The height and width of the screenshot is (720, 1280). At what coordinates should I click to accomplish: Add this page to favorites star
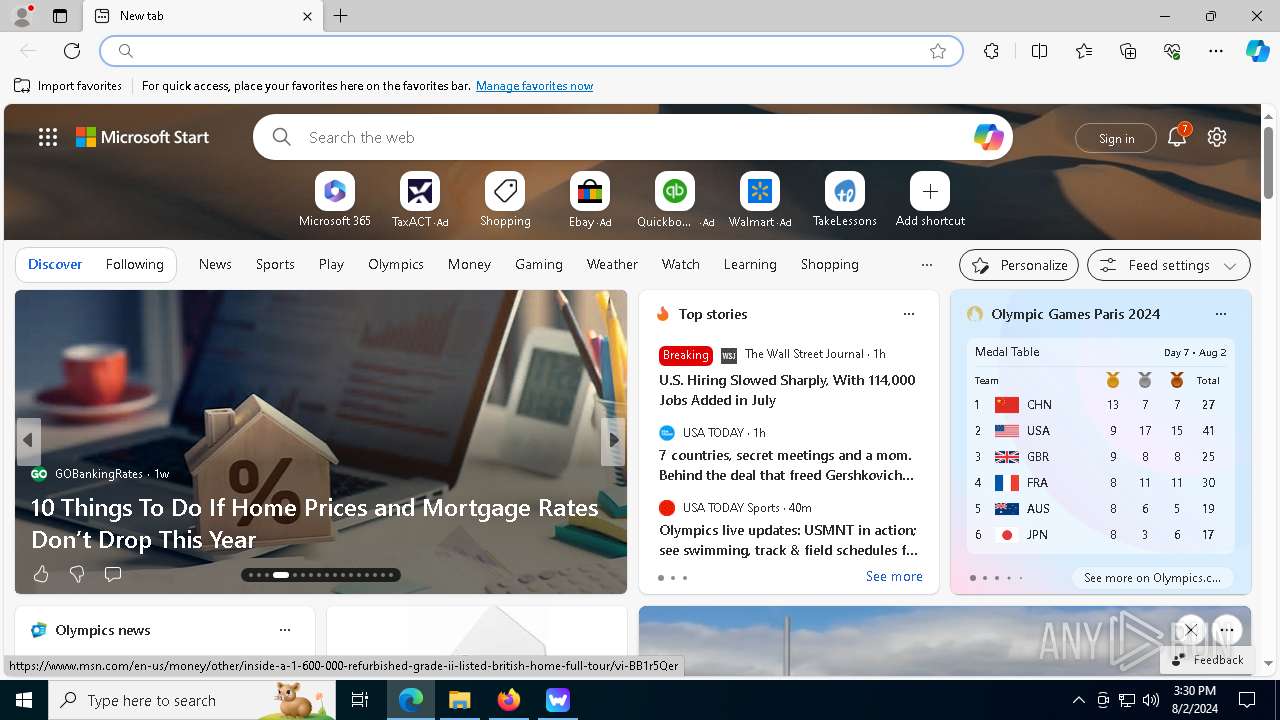click(938, 51)
